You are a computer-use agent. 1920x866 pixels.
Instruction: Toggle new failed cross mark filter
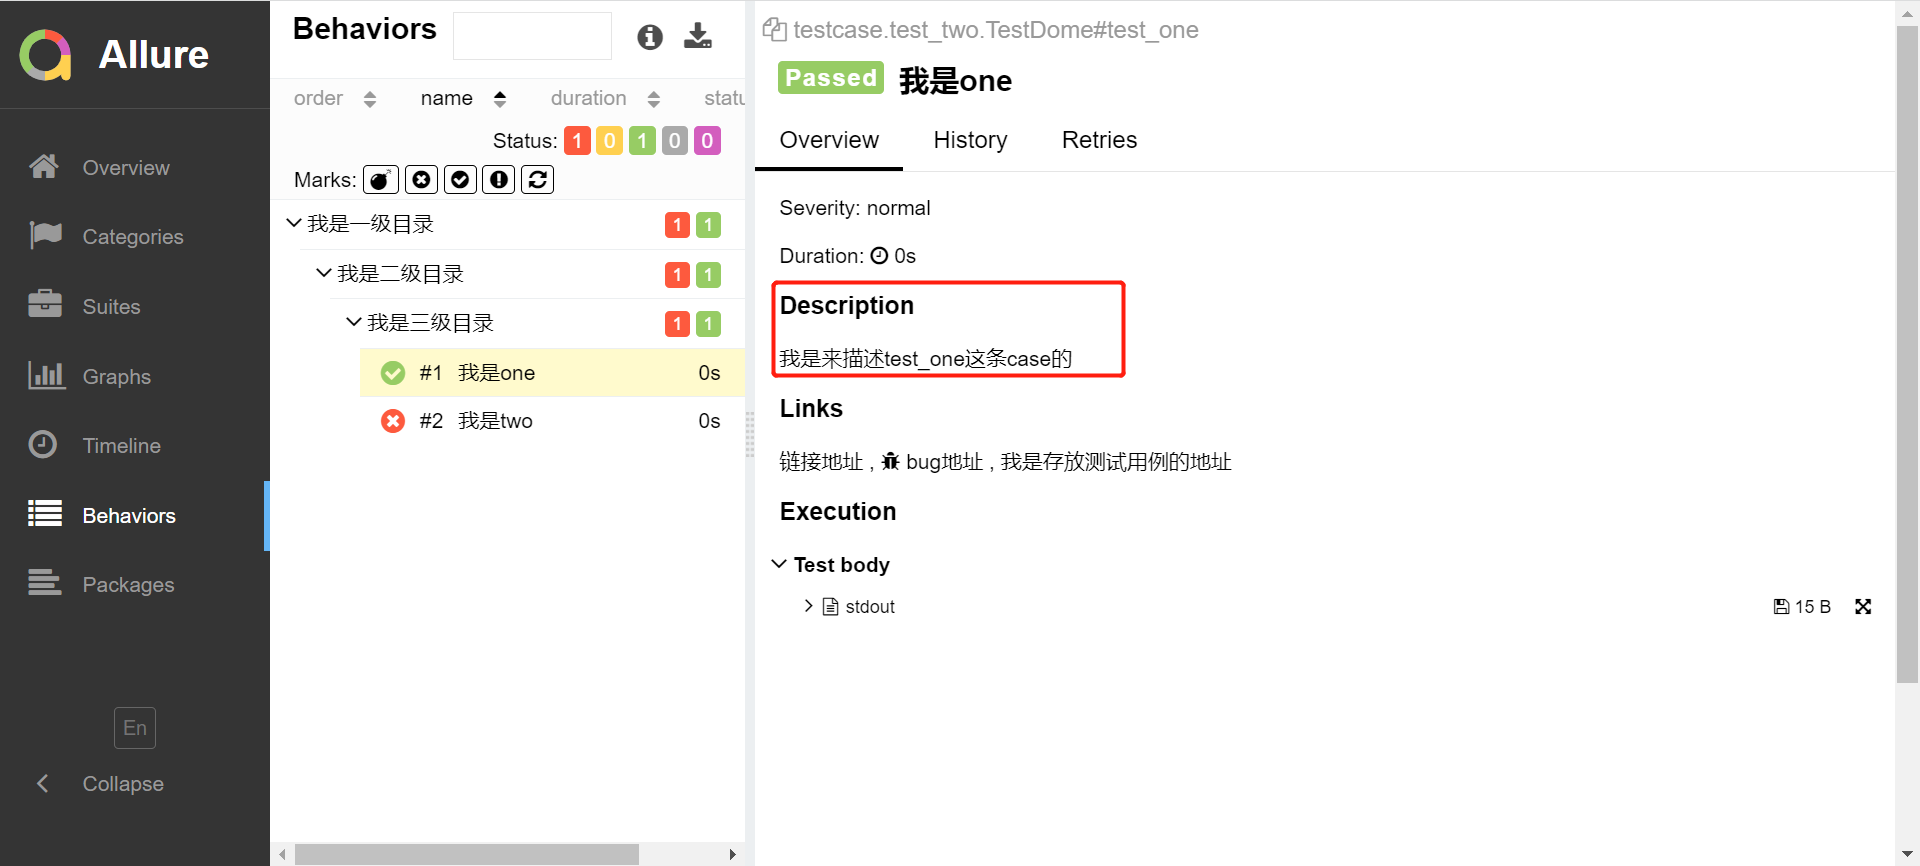tap(422, 180)
